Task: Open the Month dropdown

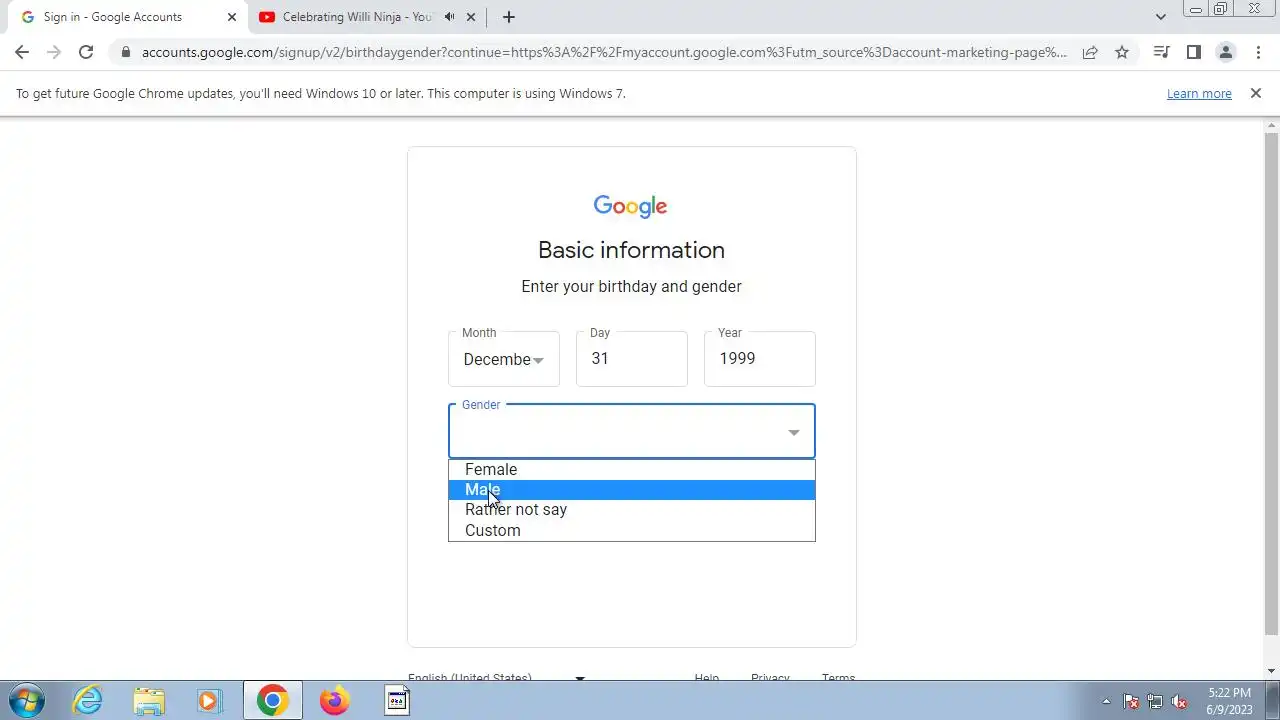Action: click(x=504, y=359)
